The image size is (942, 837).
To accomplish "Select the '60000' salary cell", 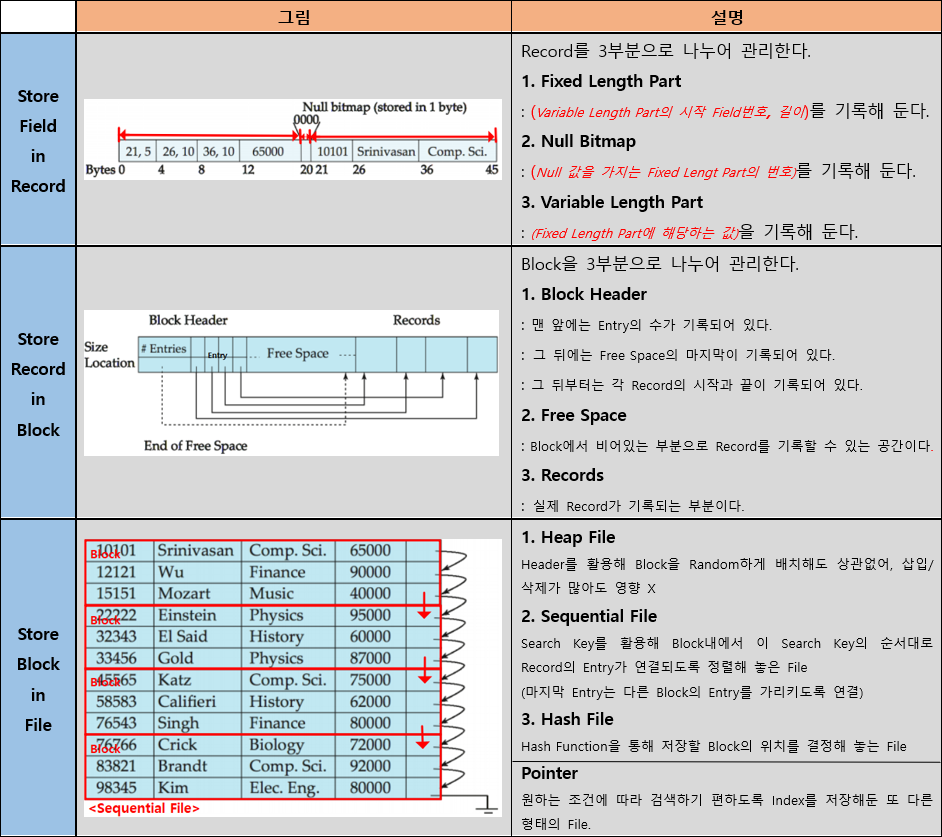I will click(370, 637).
